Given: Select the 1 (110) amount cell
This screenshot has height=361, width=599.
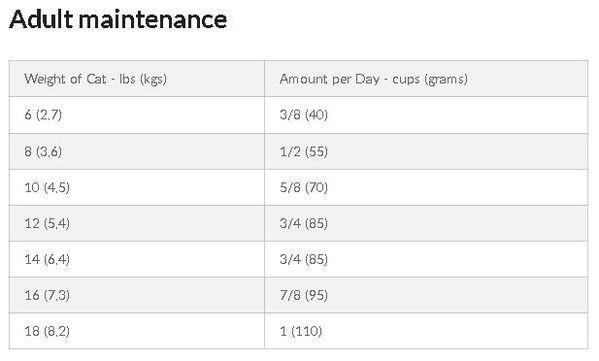Looking at the screenshot, I should click(426, 331).
